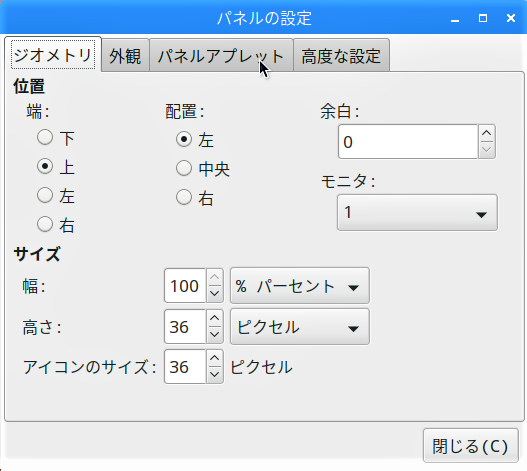
Task: Expand the % パーセント width unit dropdown
Action: click(x=300, y=286)
